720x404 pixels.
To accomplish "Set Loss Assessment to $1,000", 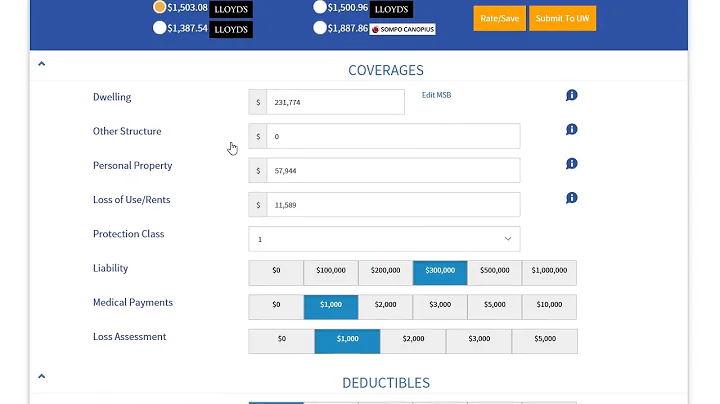I will (x=347, y=341).
